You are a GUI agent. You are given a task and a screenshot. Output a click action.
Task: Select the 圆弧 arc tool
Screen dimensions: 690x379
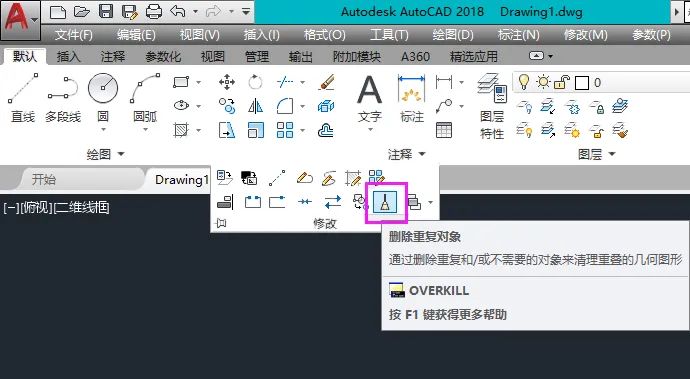coord(145,98)
